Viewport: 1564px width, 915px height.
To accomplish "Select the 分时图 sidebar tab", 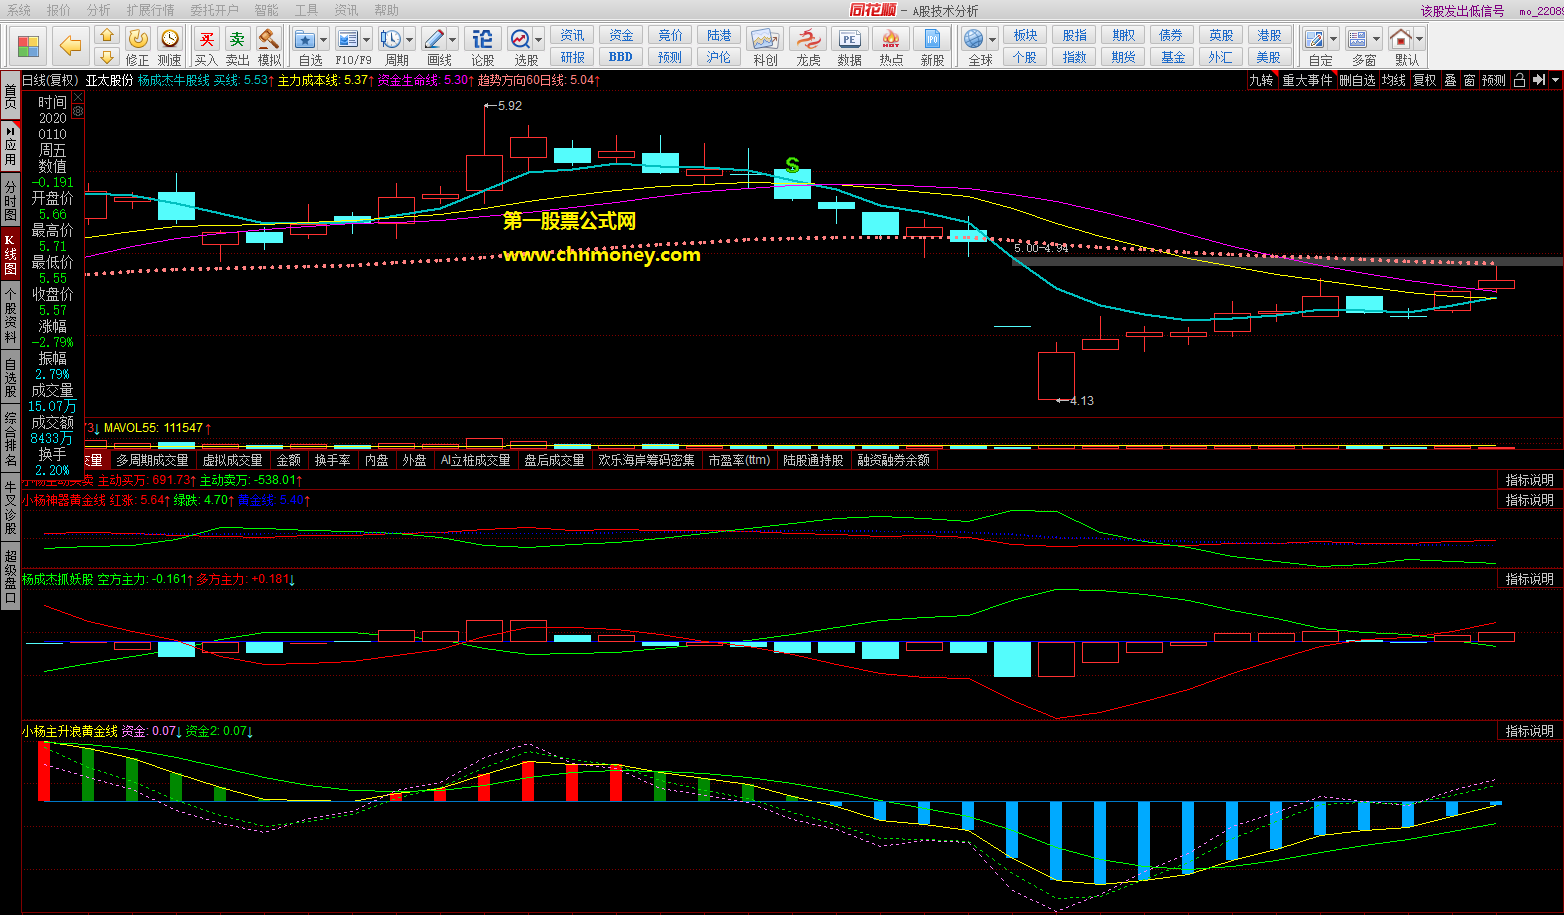I will click(x=10, y=200).
